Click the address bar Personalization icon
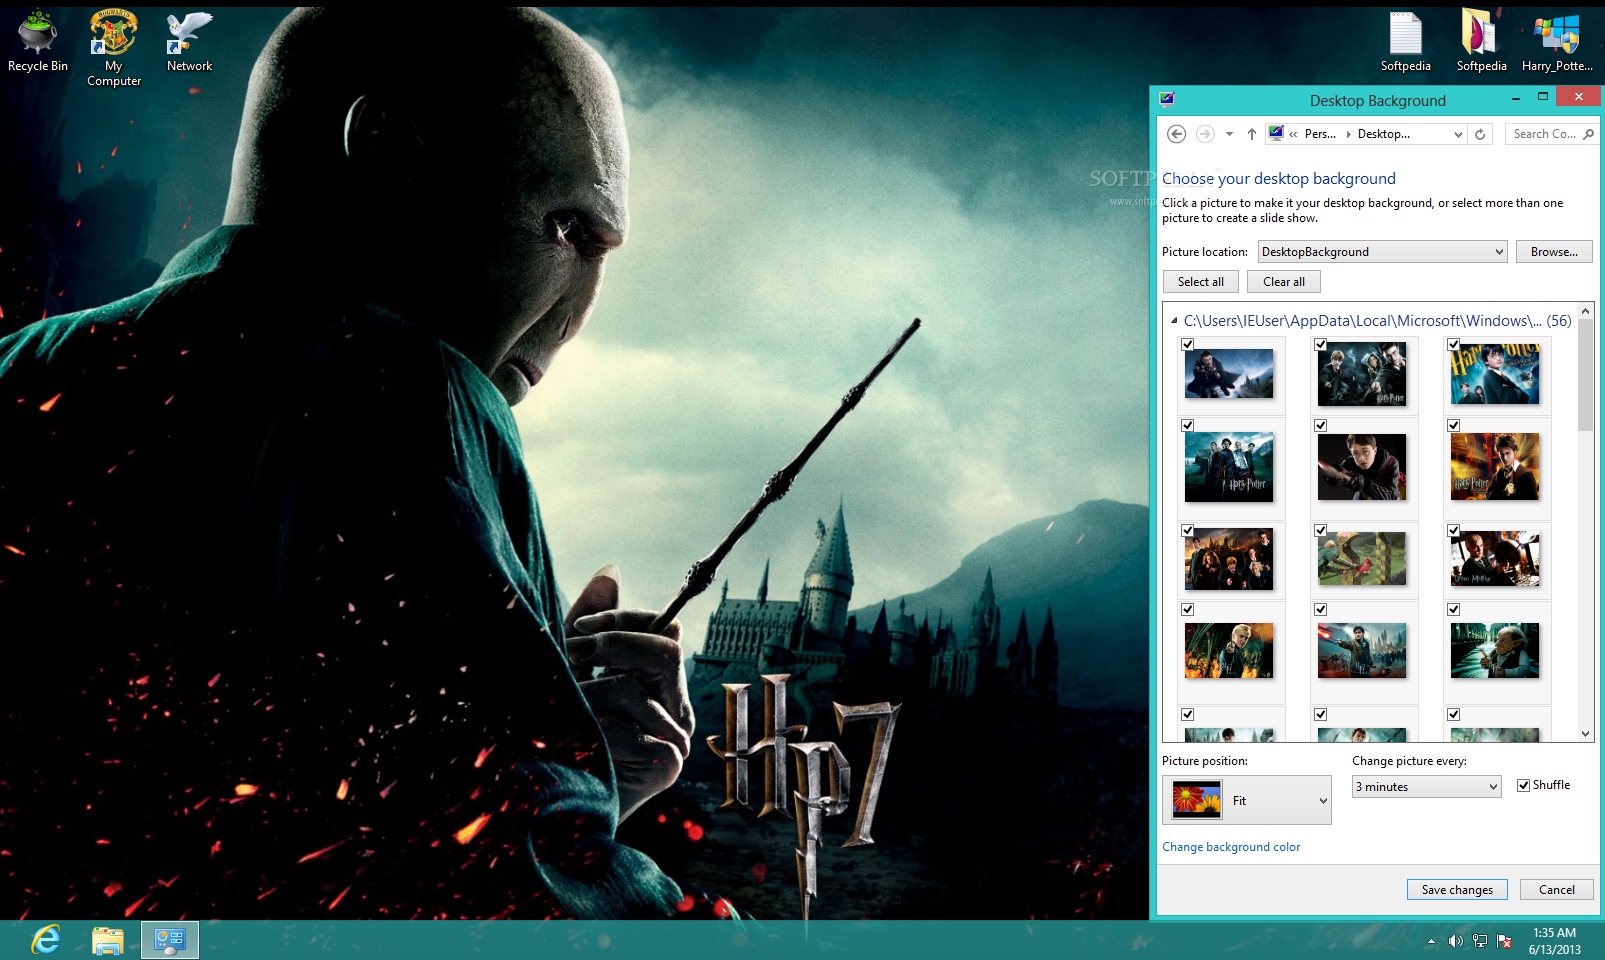Screen dimensions: 1605x960 pyautogui.click(x=1276, y=133)
